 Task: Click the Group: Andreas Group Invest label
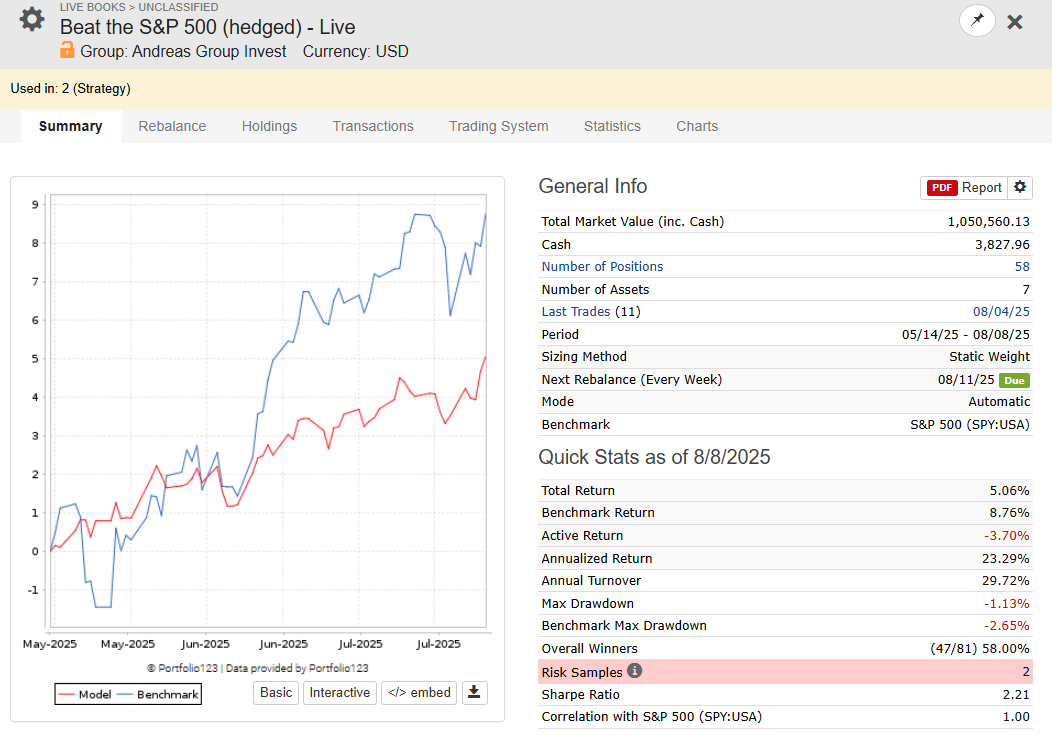pyautogui.click(x=183, y=52)
